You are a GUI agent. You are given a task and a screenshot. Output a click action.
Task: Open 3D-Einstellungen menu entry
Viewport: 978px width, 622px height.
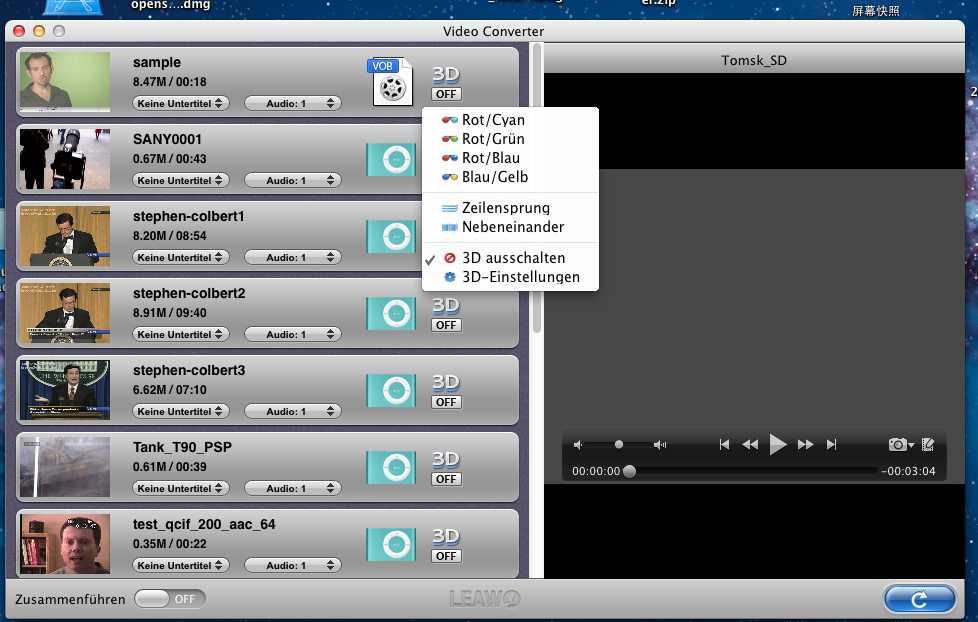[510, 277]
